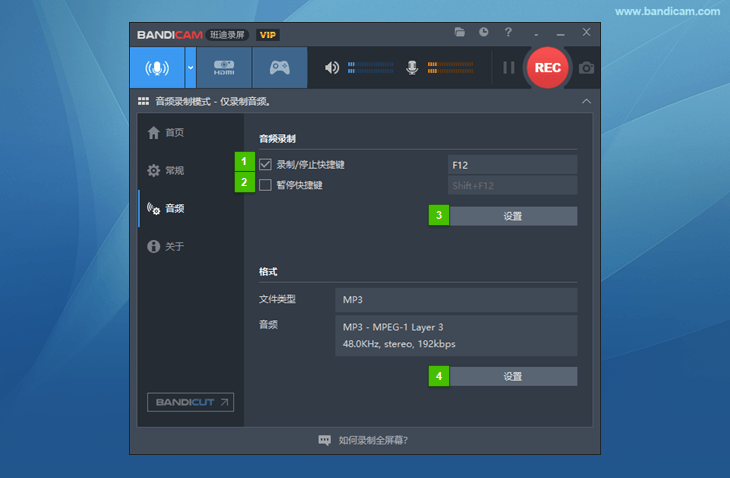Click the VIP badge

point(268,35)
